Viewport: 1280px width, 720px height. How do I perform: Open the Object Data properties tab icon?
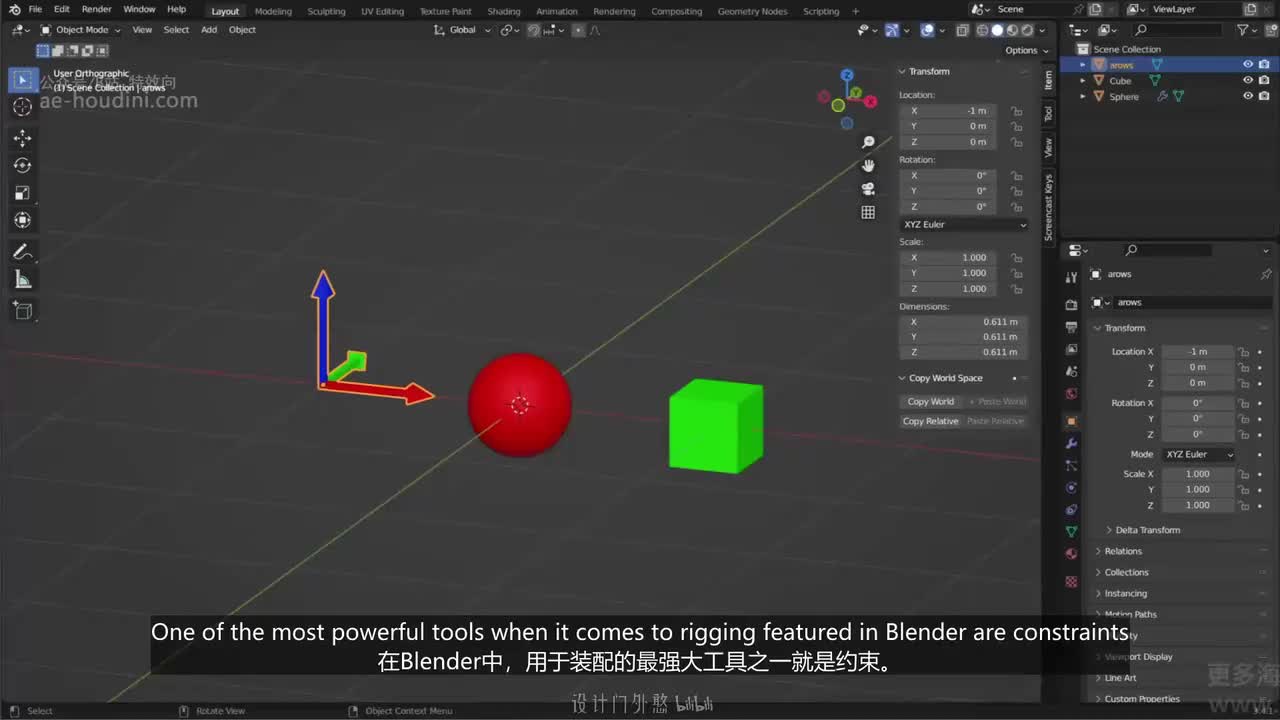pos(1071,532)
